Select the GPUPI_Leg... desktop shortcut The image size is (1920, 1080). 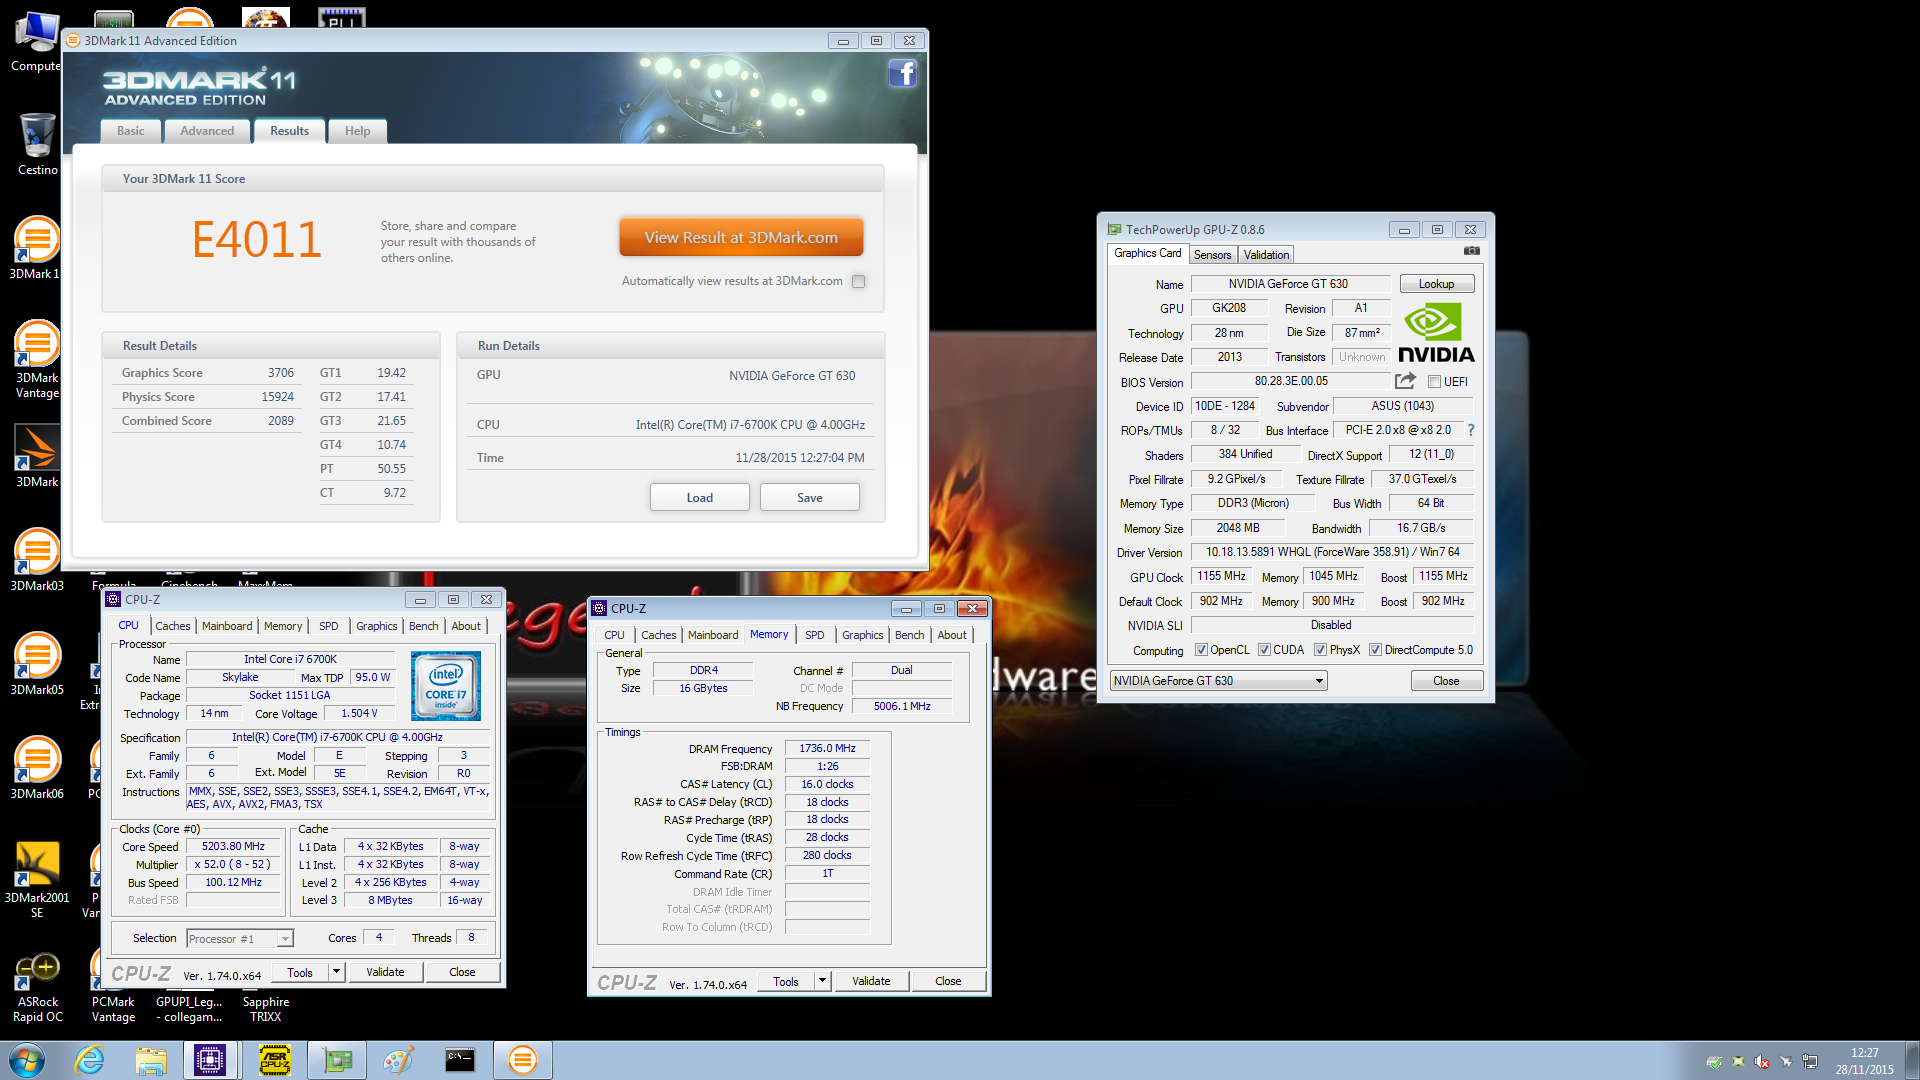click(189, 1009)
